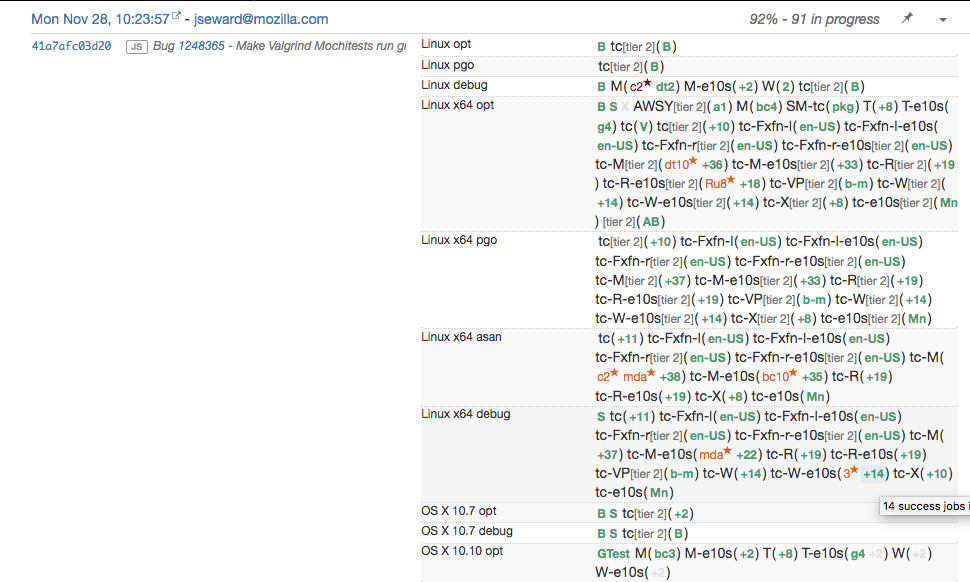This screenshot has width=970, height=582.
Task: Click the external link icon beside push date
Action: (x=177, y=17)
